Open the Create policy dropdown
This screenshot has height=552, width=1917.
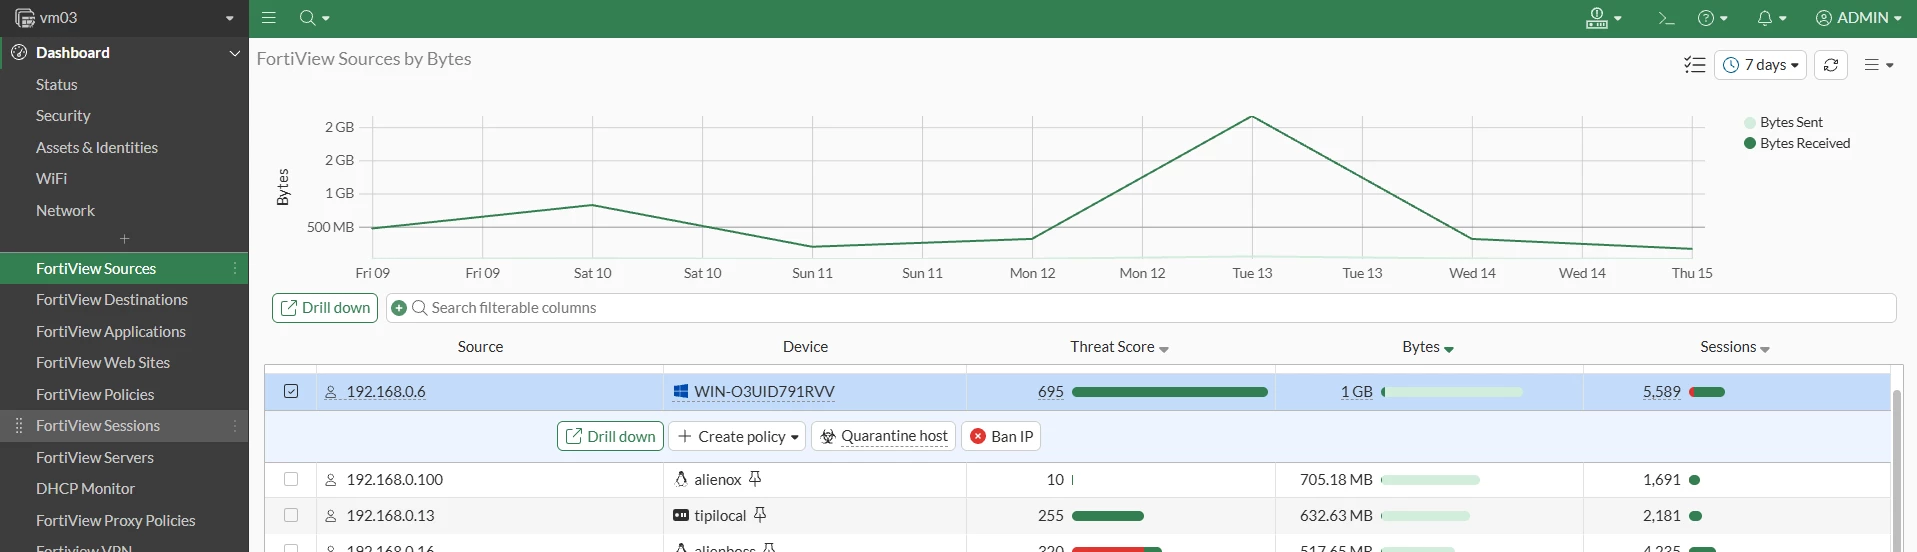[737, 436]
